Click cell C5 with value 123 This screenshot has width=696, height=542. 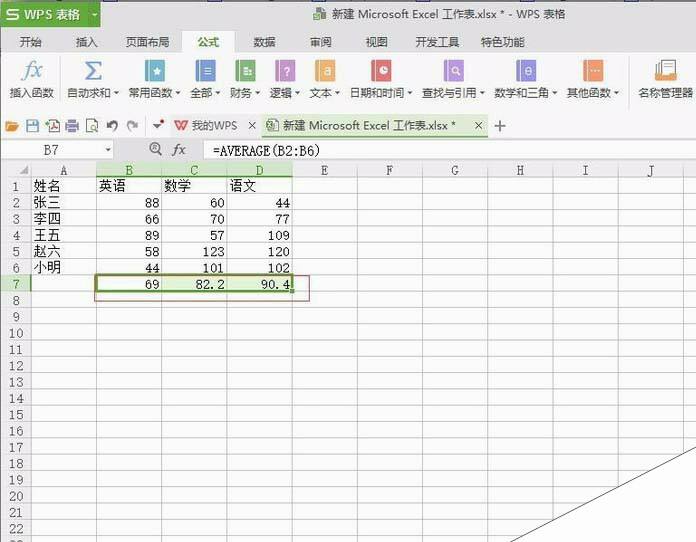point(194,252)
